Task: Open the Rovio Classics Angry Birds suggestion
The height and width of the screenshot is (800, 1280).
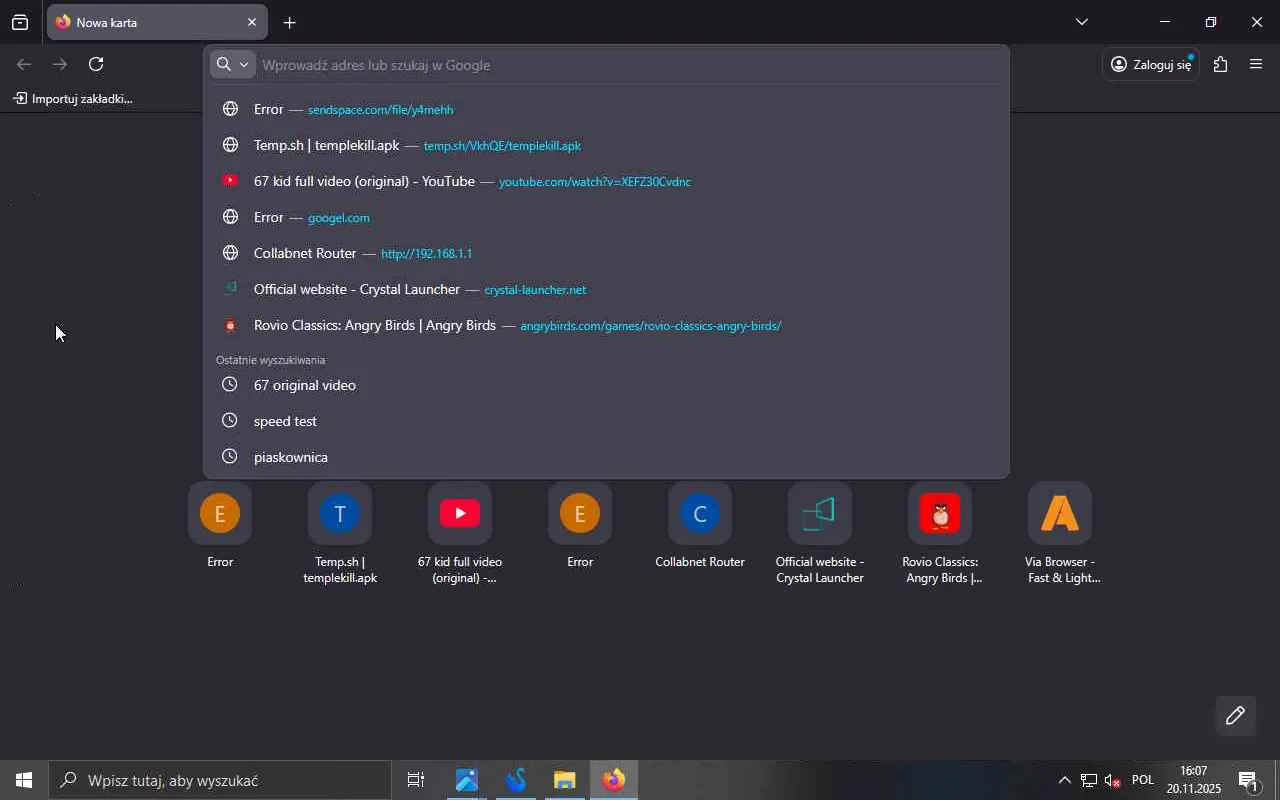Action: click(606, 325)
